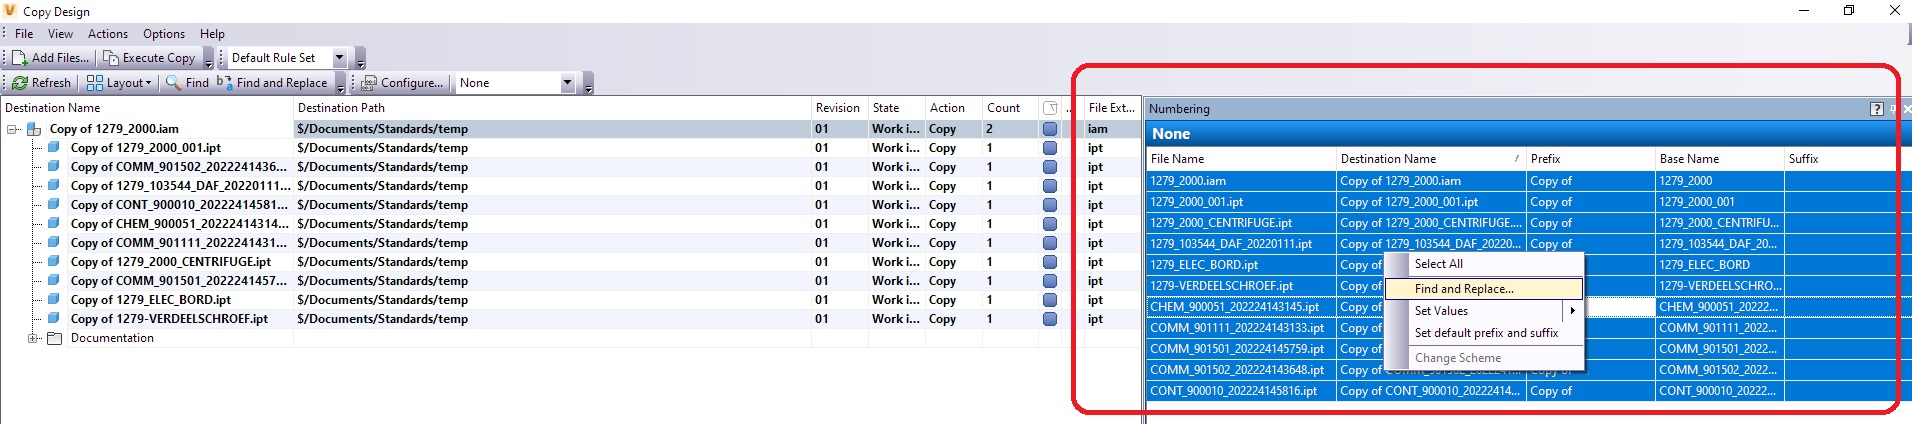This screenshot has width=1912, height=424.
Task: Run the Execute Copy toolbar command
Action: pyautogui.click(x=149, y=58)
